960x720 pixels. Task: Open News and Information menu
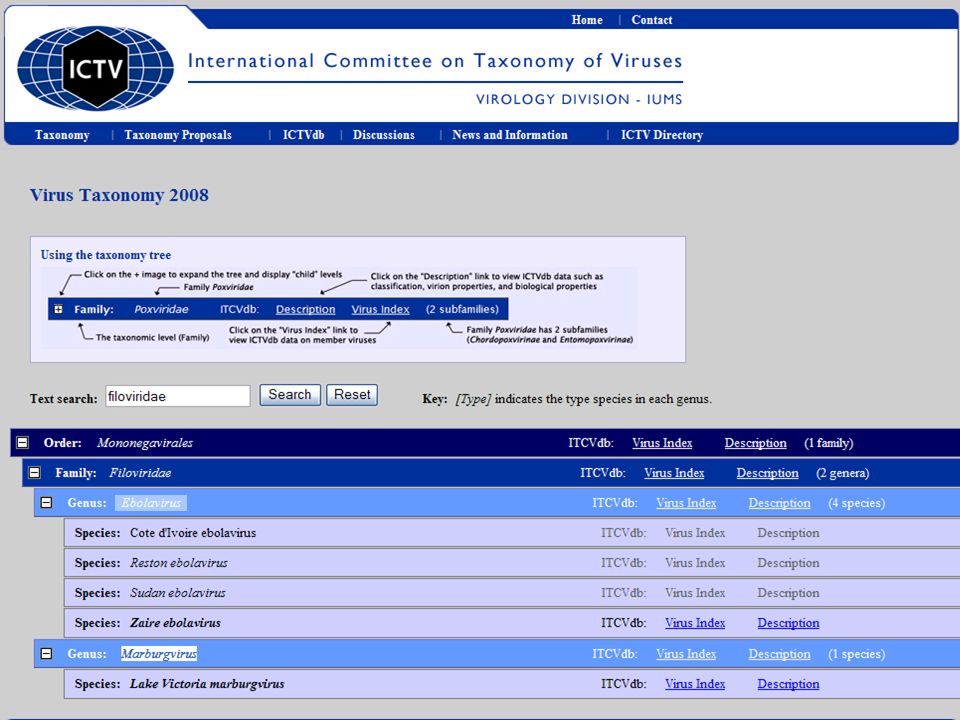click(x=509, y=135)
